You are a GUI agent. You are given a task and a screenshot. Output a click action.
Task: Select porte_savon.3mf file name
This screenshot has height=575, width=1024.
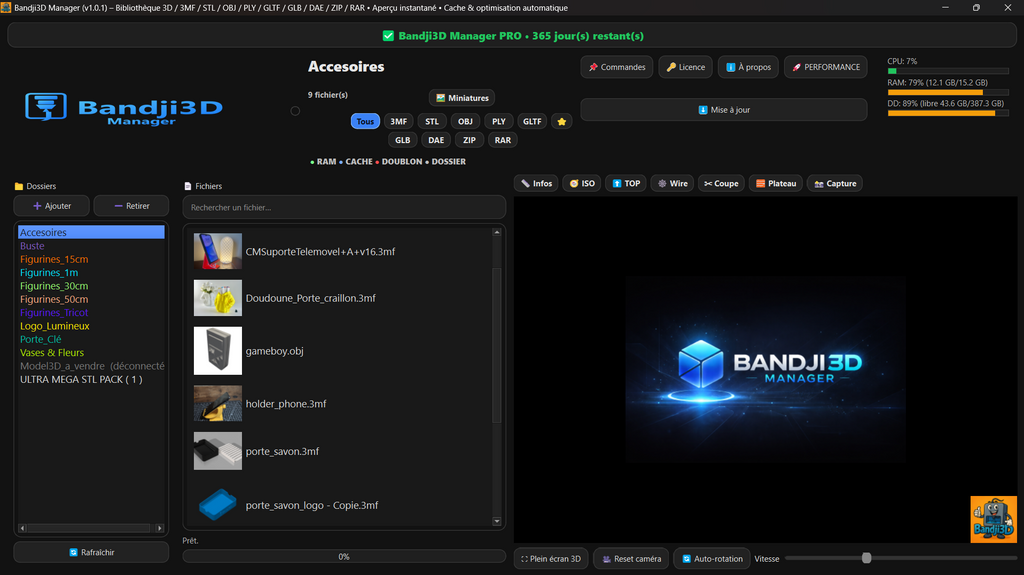tap(282, 452)
